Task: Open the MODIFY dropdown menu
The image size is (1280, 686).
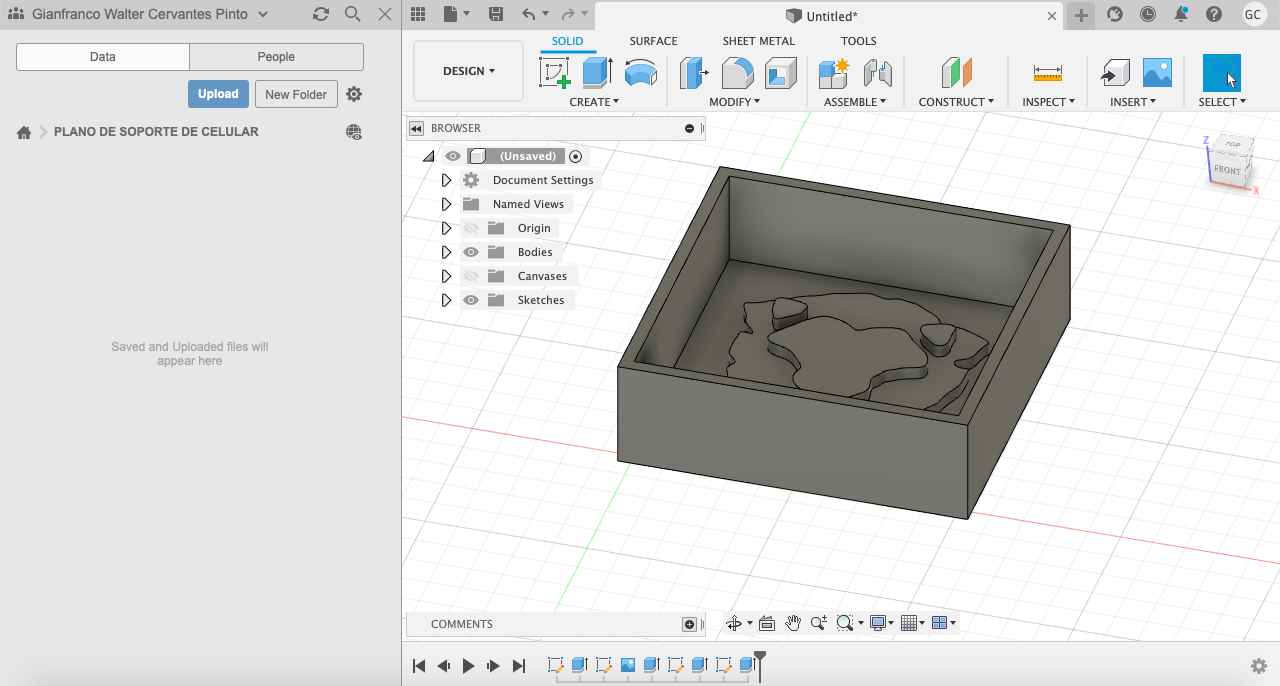Action: click(735, 102)
